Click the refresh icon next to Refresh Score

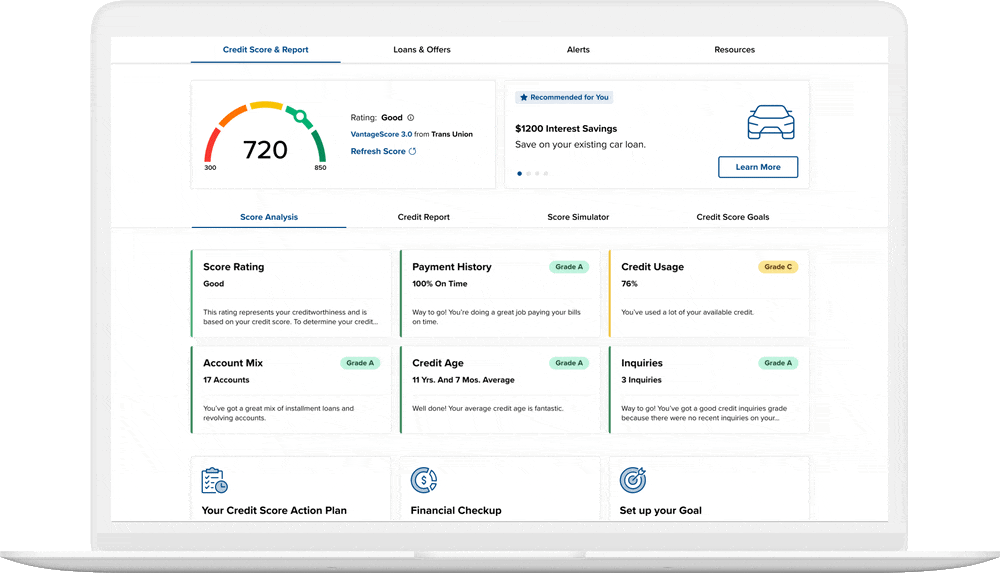click(413, 151)
